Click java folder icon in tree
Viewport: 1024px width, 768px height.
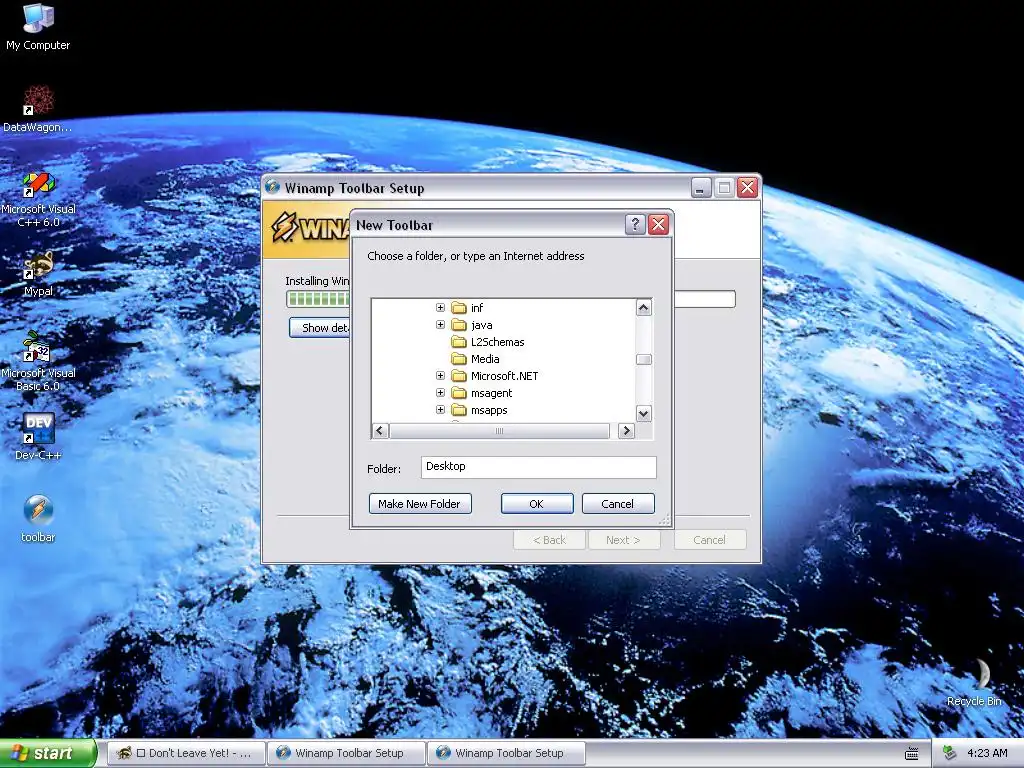tap(459, 325)
